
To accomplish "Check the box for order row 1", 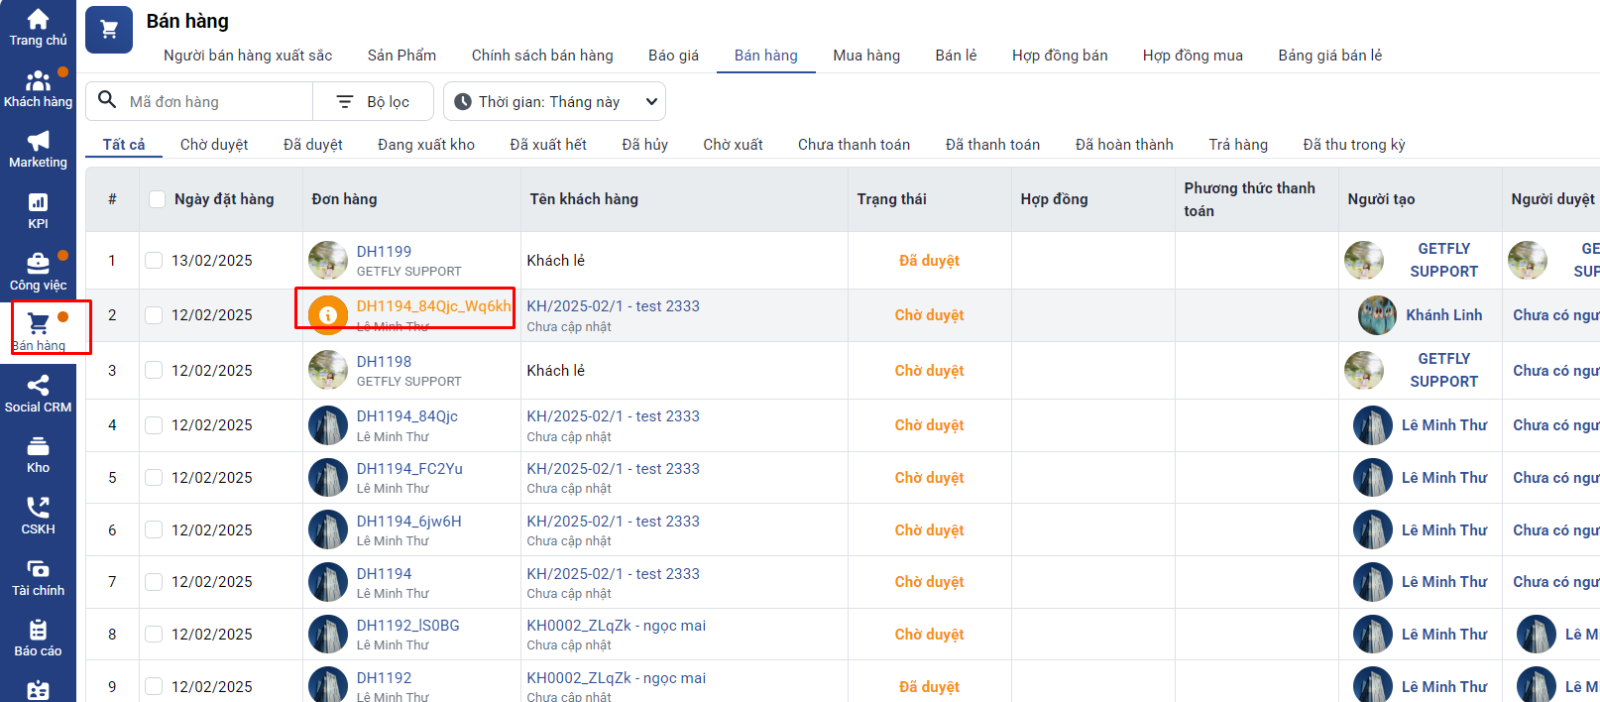I will pos(154,261).
